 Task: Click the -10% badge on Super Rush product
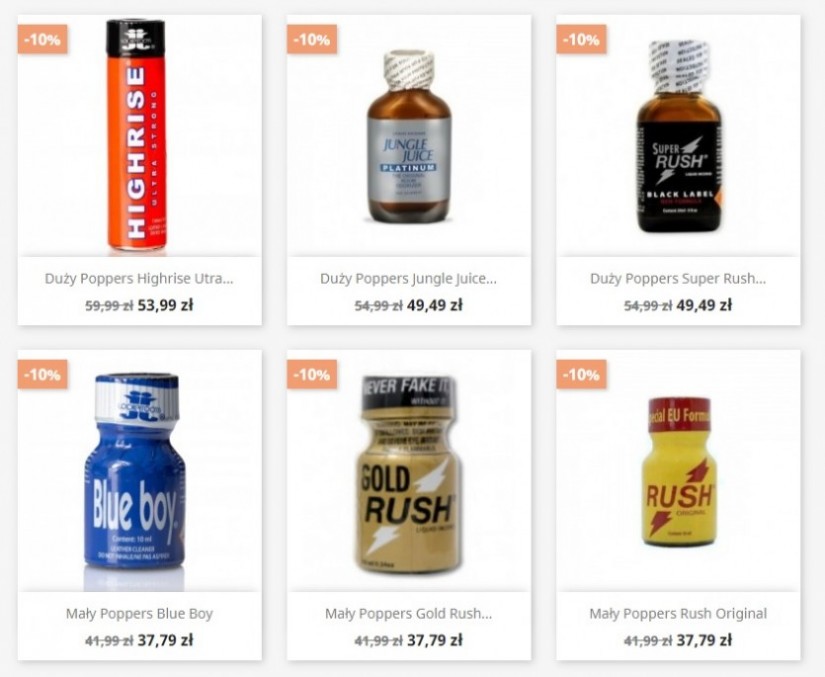pos(581,39)
